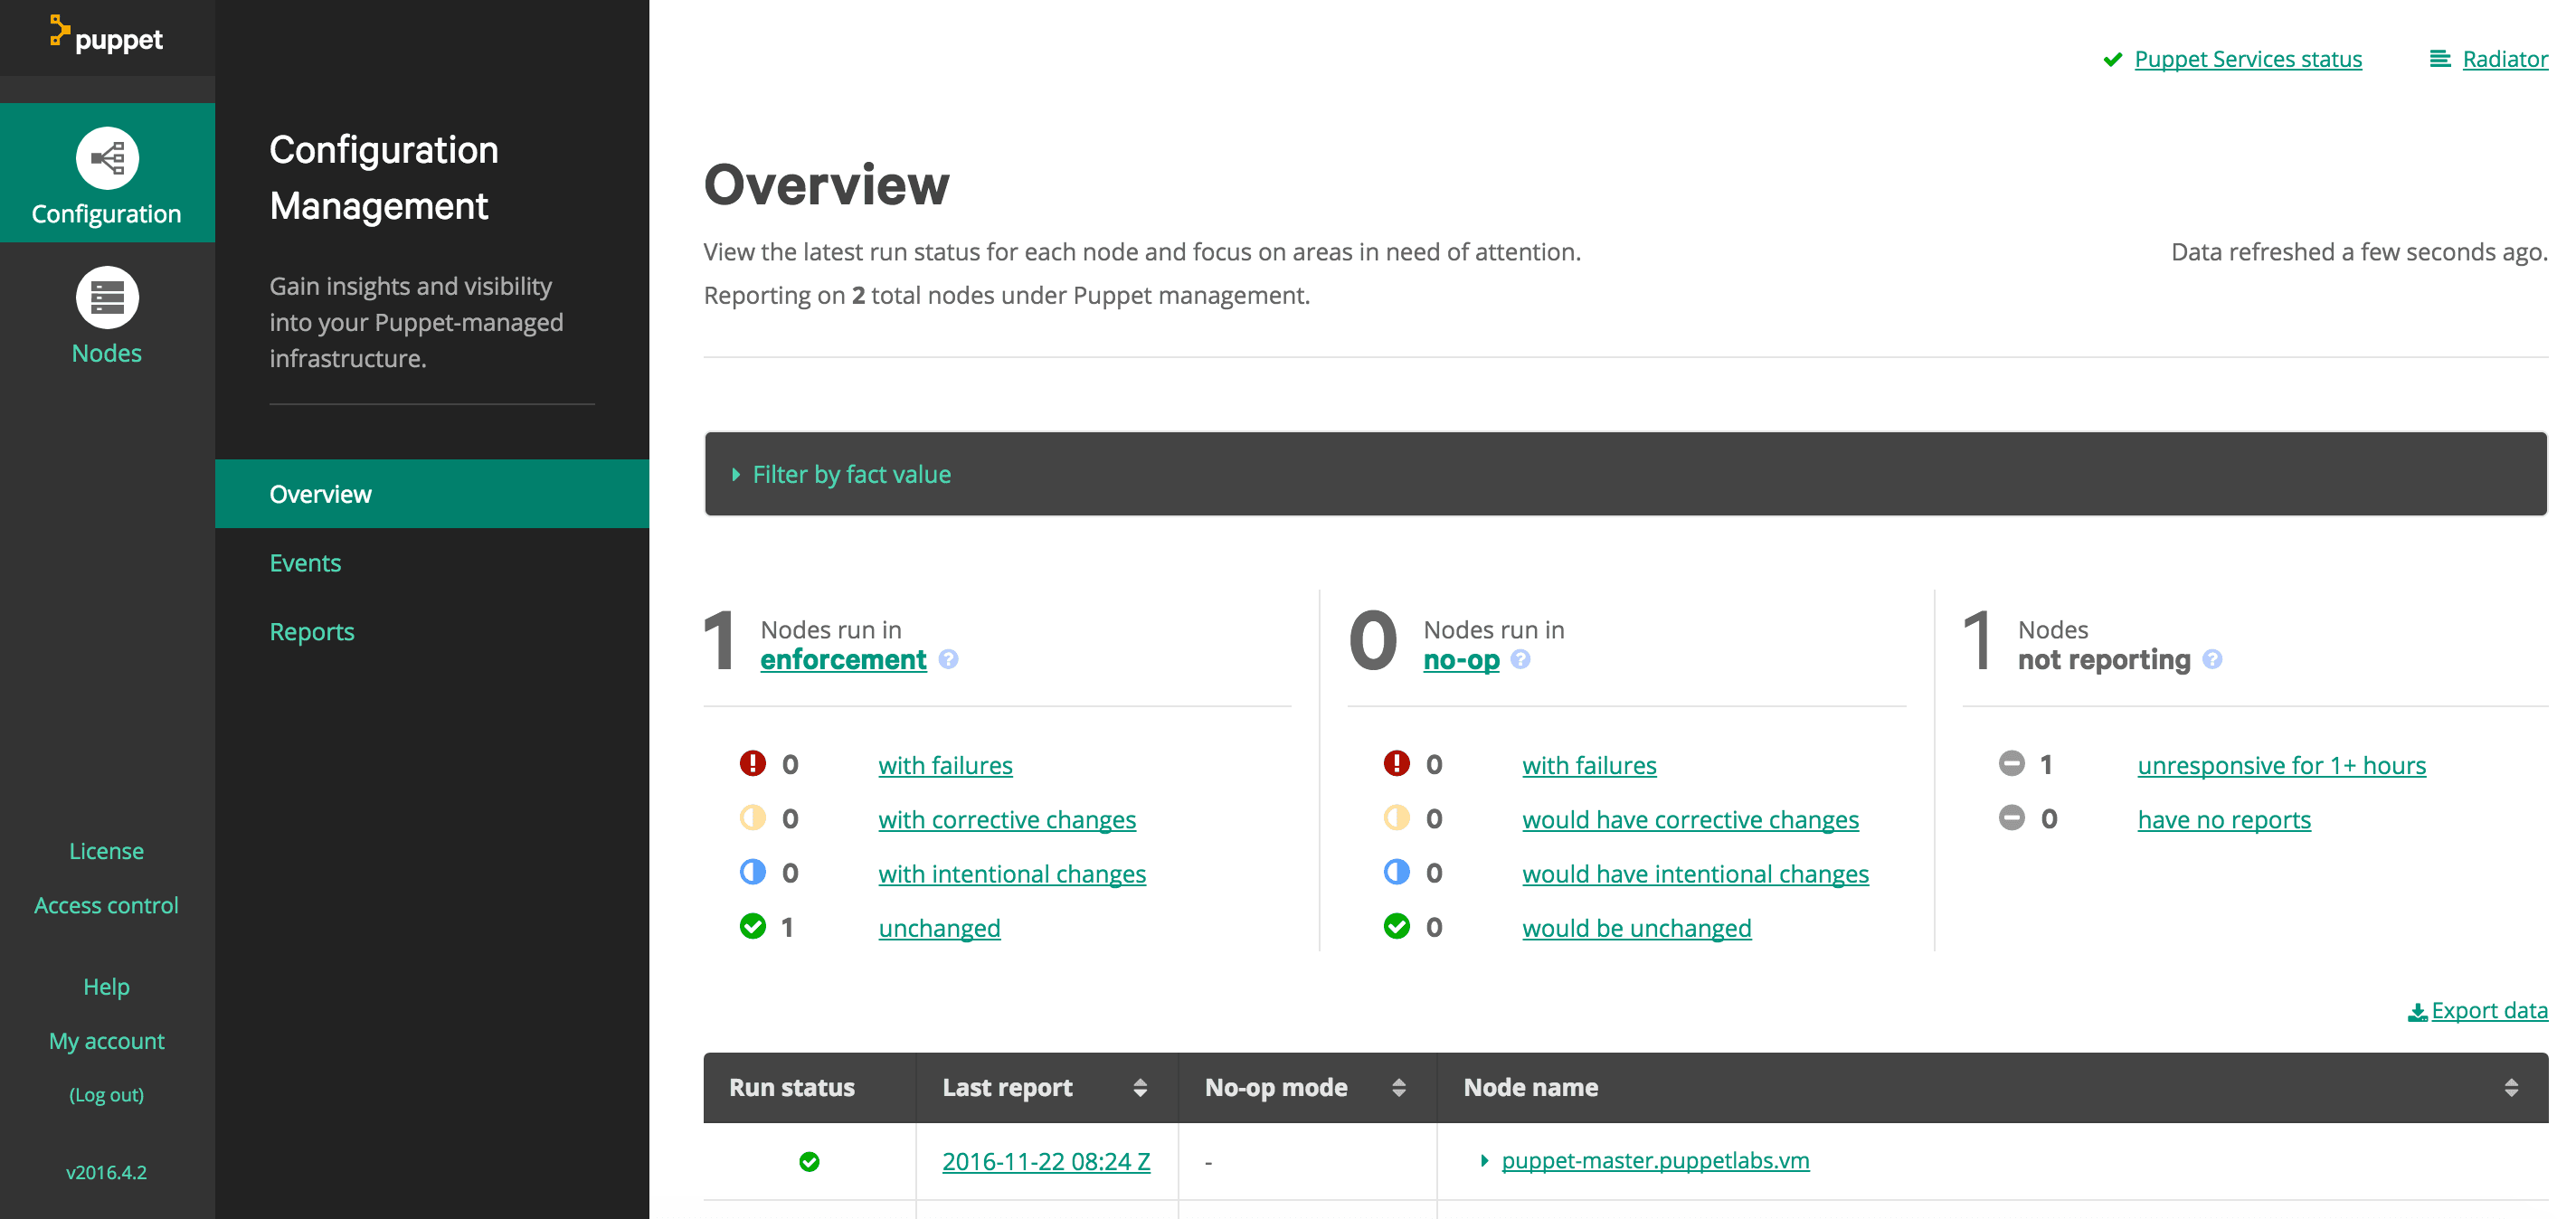Click the red failures alert icon under enforcement
The image size is (2576, 1219).
(752, 763)
